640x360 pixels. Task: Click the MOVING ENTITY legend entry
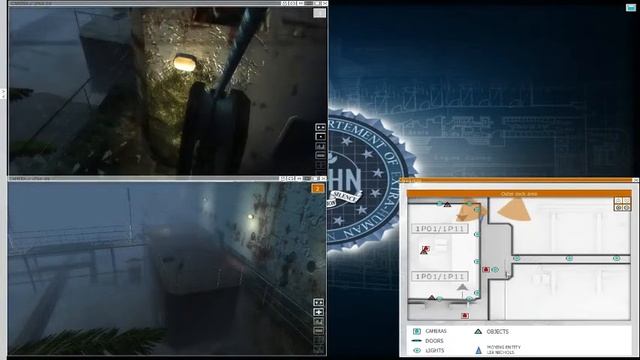tap(498, 350)
